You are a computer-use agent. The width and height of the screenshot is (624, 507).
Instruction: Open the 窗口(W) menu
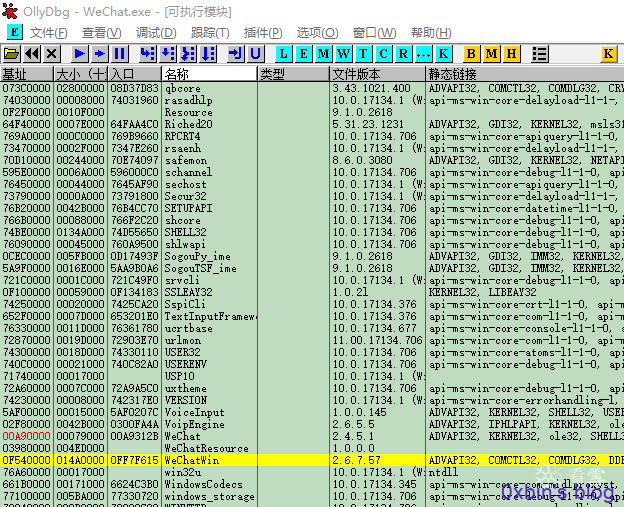tap(374, 33)
